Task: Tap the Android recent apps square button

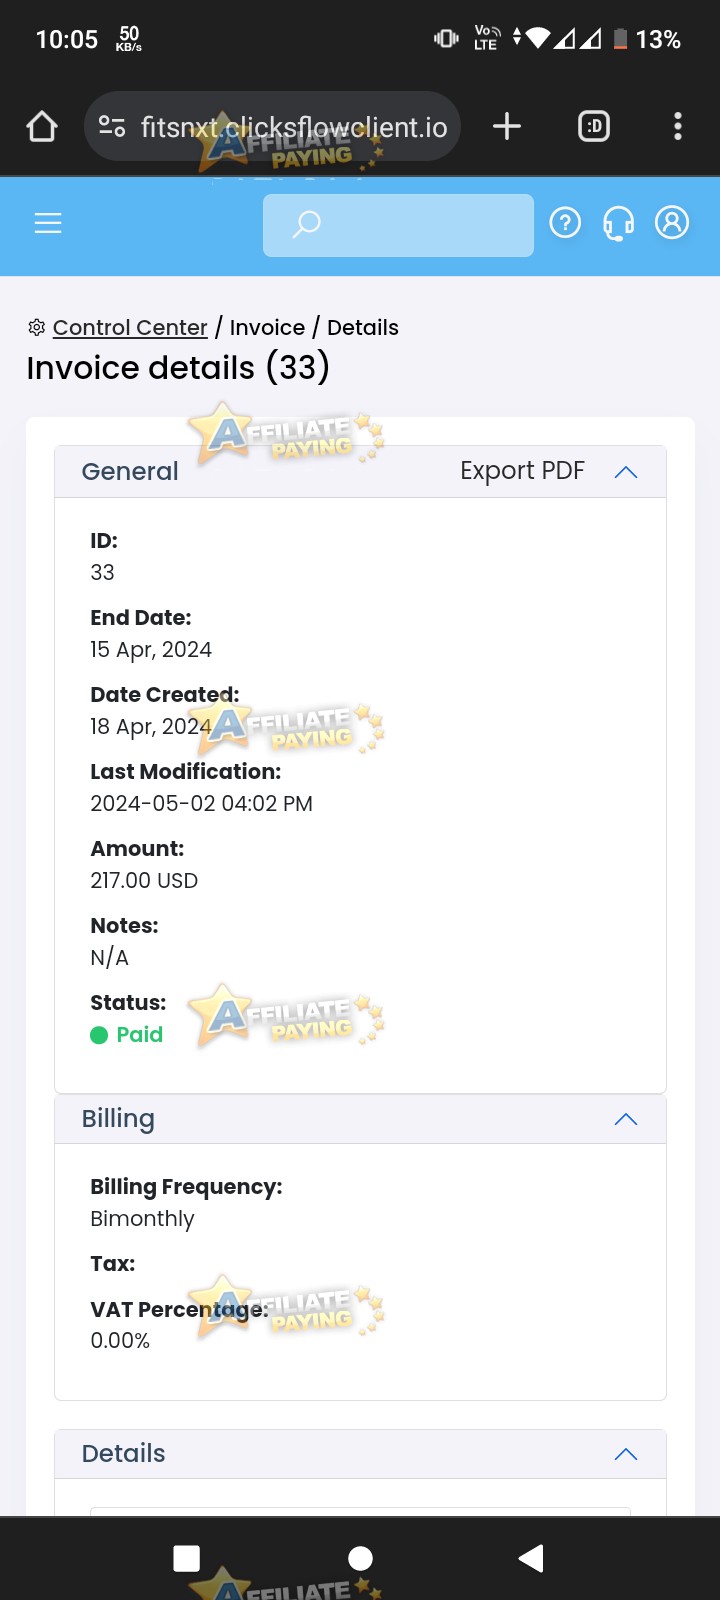Action: pyautogui.click(x=187, y=1558)
